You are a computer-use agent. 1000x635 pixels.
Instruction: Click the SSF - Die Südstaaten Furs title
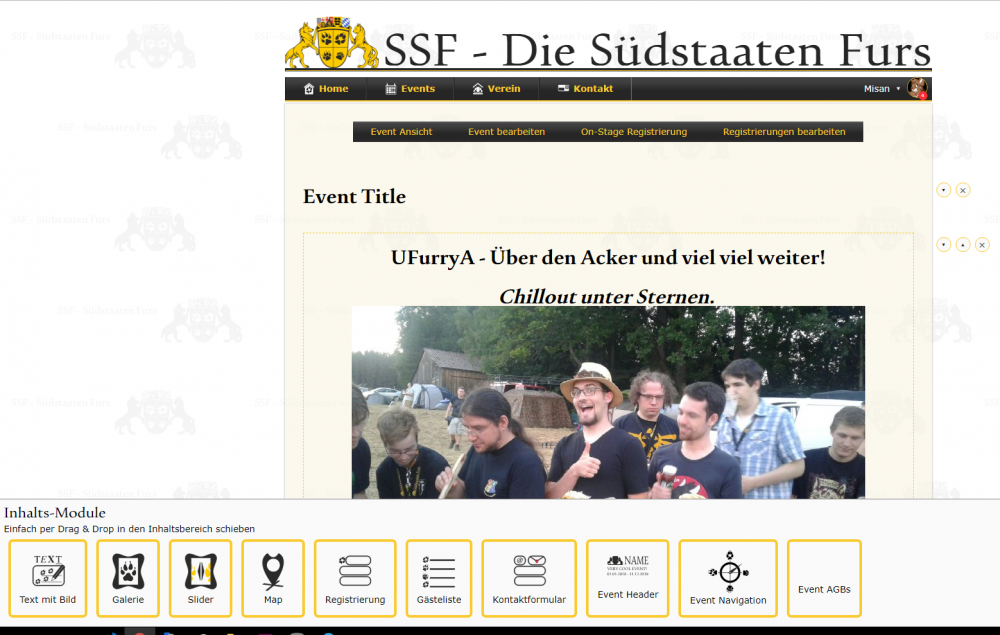tap(657, 50)
